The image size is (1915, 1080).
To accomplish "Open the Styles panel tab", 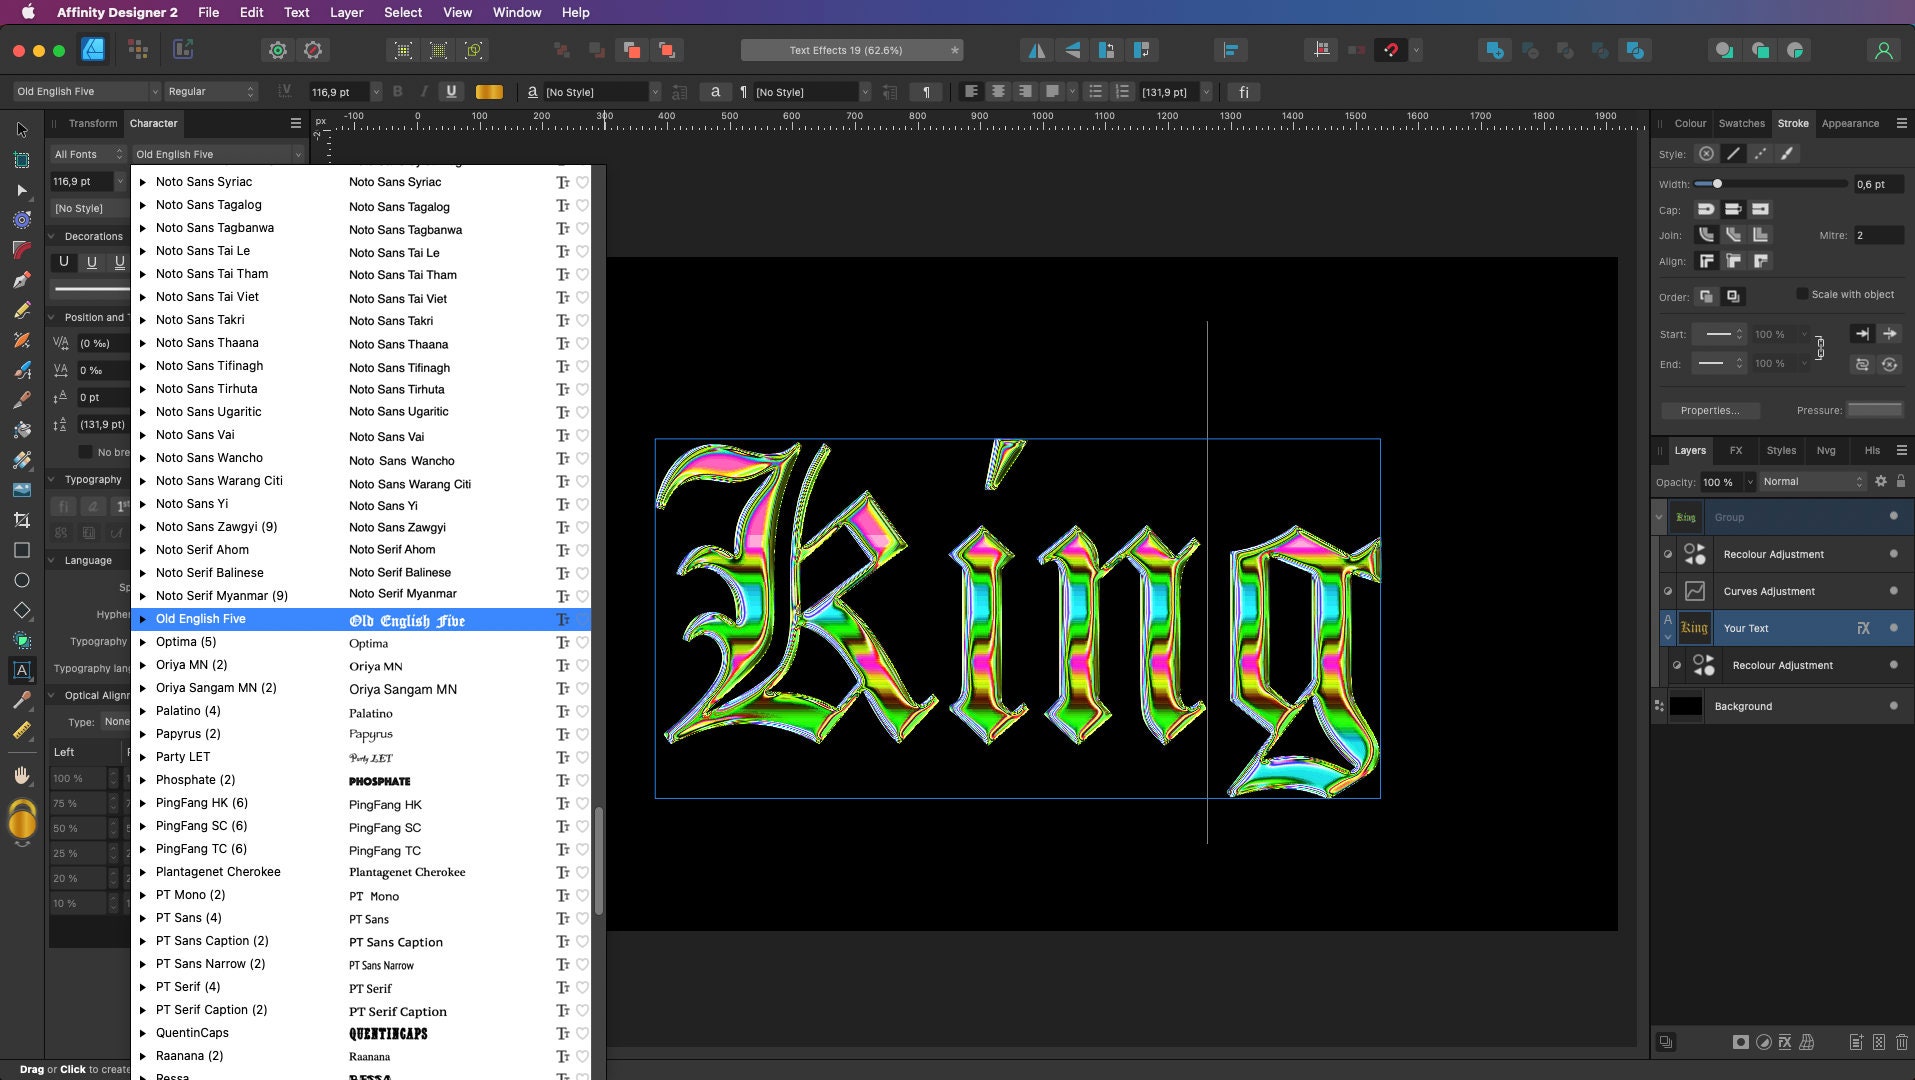I will pyautogui.click(x=1781, y=450).
